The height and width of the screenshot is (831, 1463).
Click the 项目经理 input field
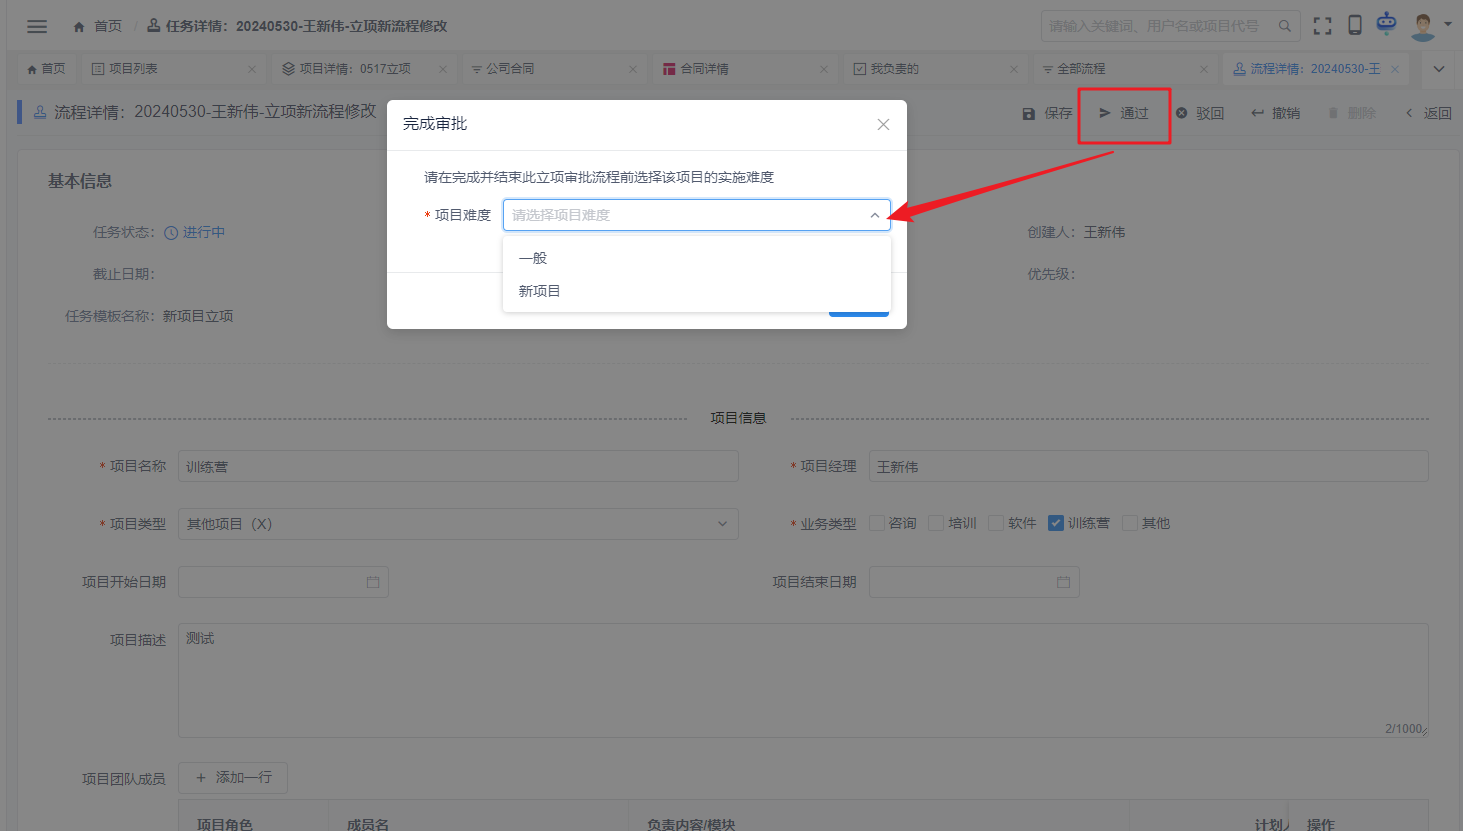tap(1148, 466)
